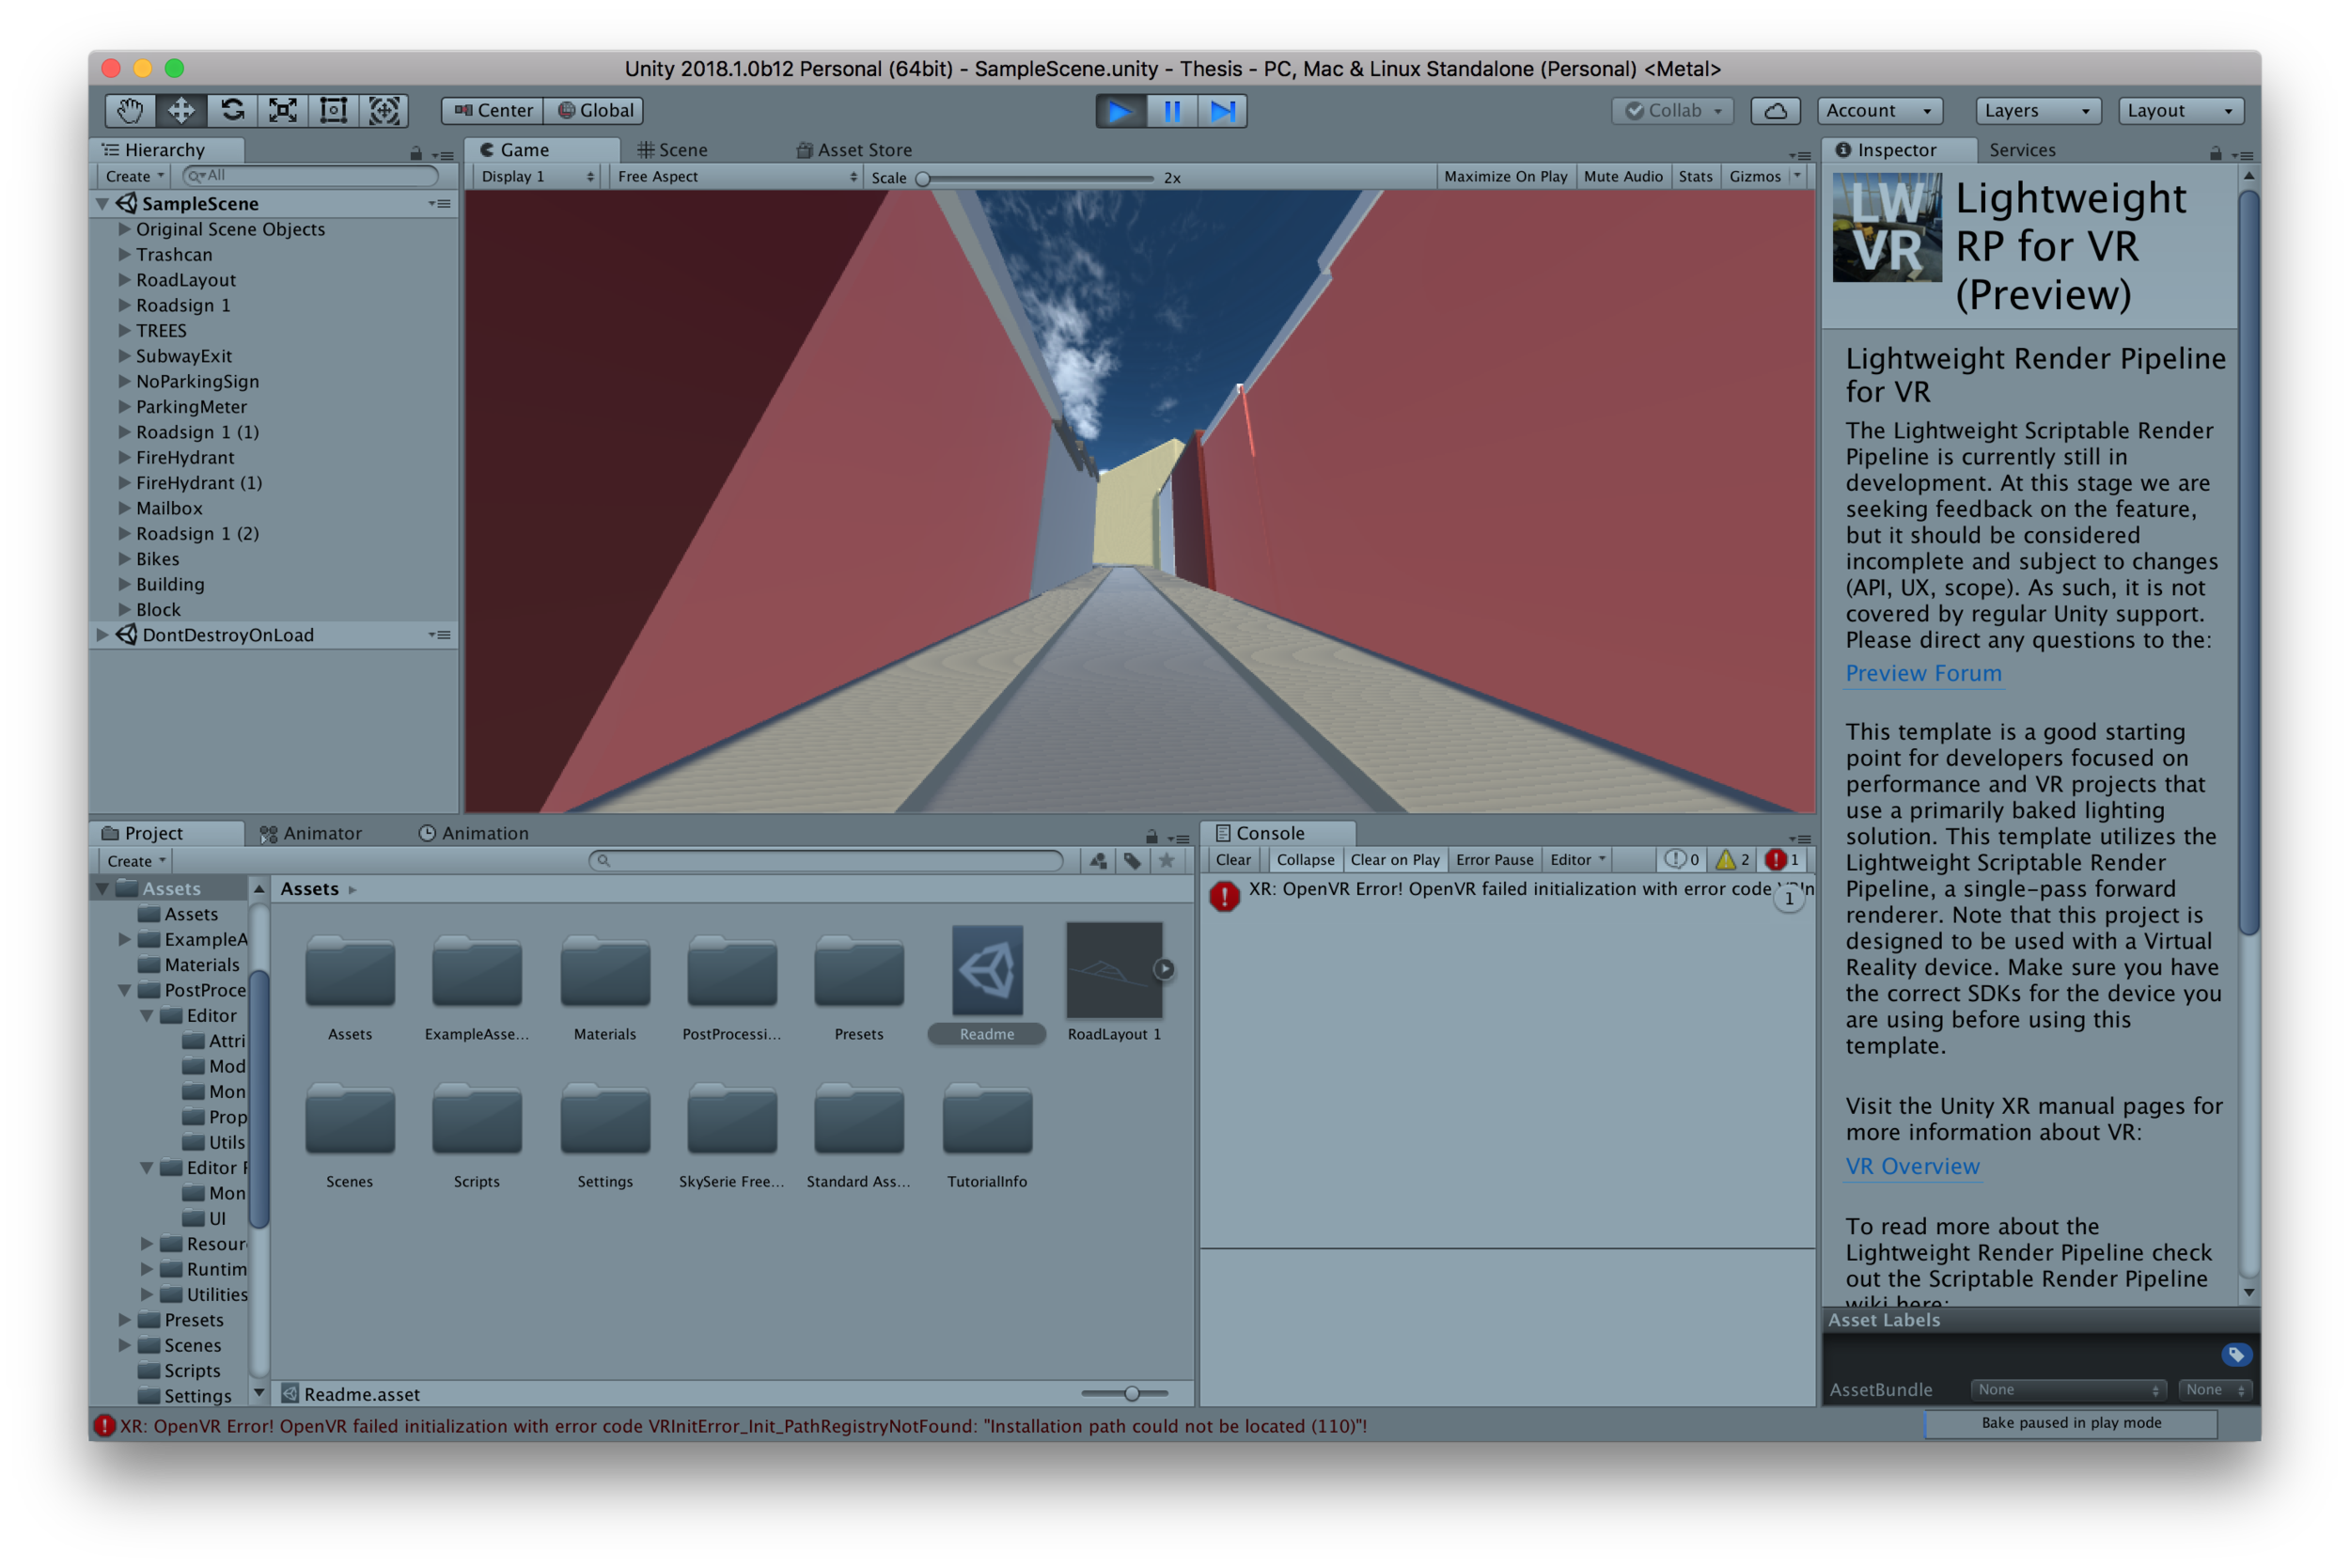Click the search by type icon in Project
2350x1568 pixels.
tap(1098, 860)
